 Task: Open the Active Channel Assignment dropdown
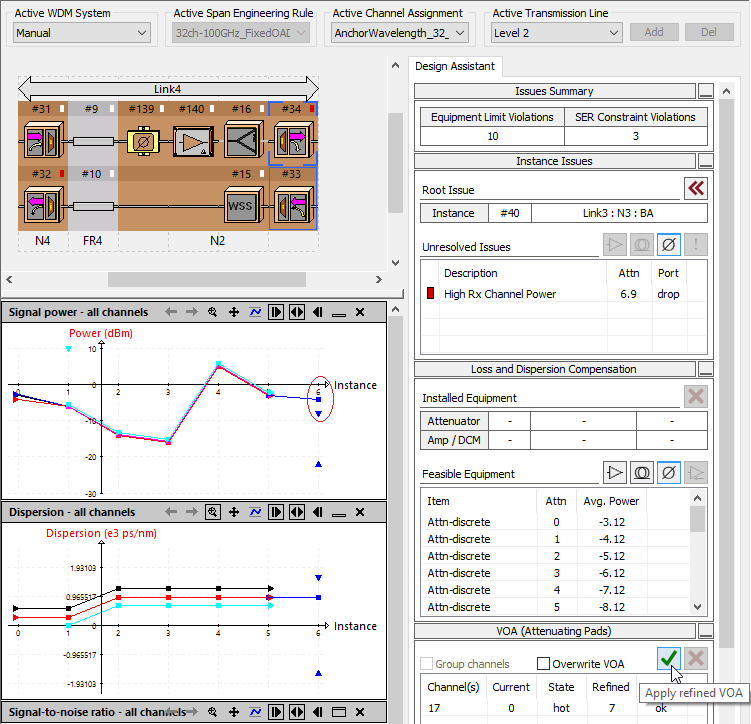click(x=399, y=33)
